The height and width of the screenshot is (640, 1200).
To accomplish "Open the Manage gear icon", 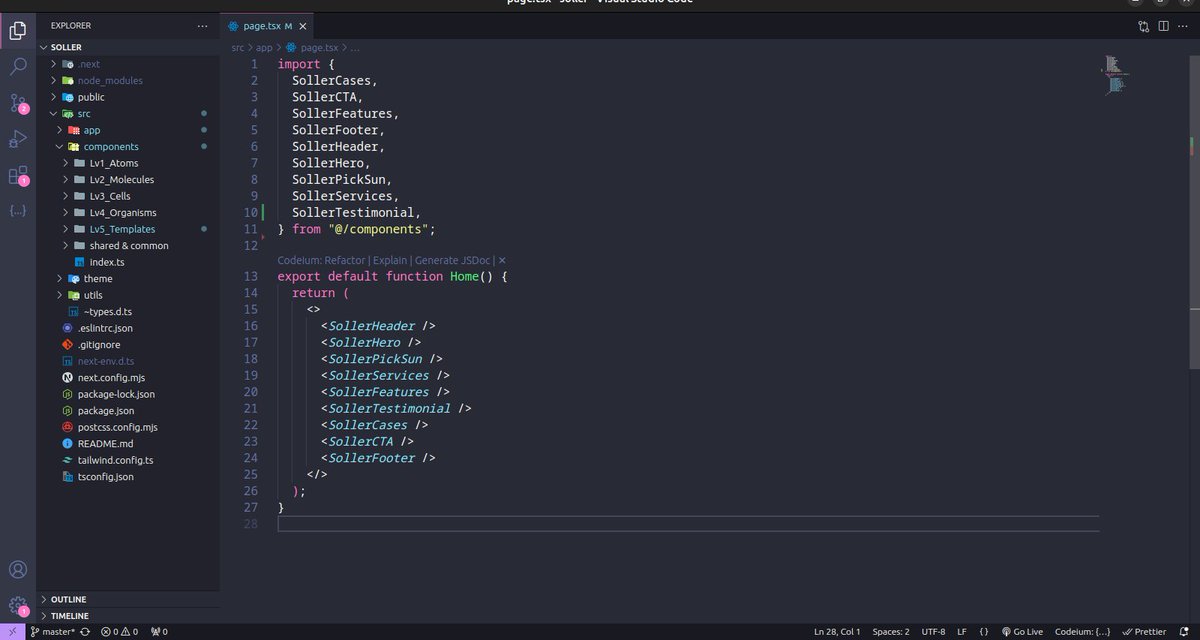I will click(x=18, y=606).
